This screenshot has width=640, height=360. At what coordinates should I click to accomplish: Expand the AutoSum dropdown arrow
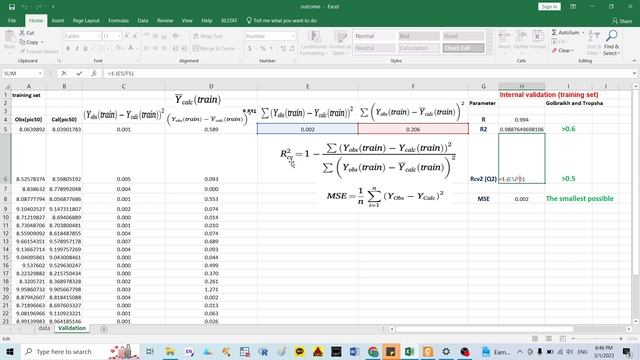coord(583,33)
